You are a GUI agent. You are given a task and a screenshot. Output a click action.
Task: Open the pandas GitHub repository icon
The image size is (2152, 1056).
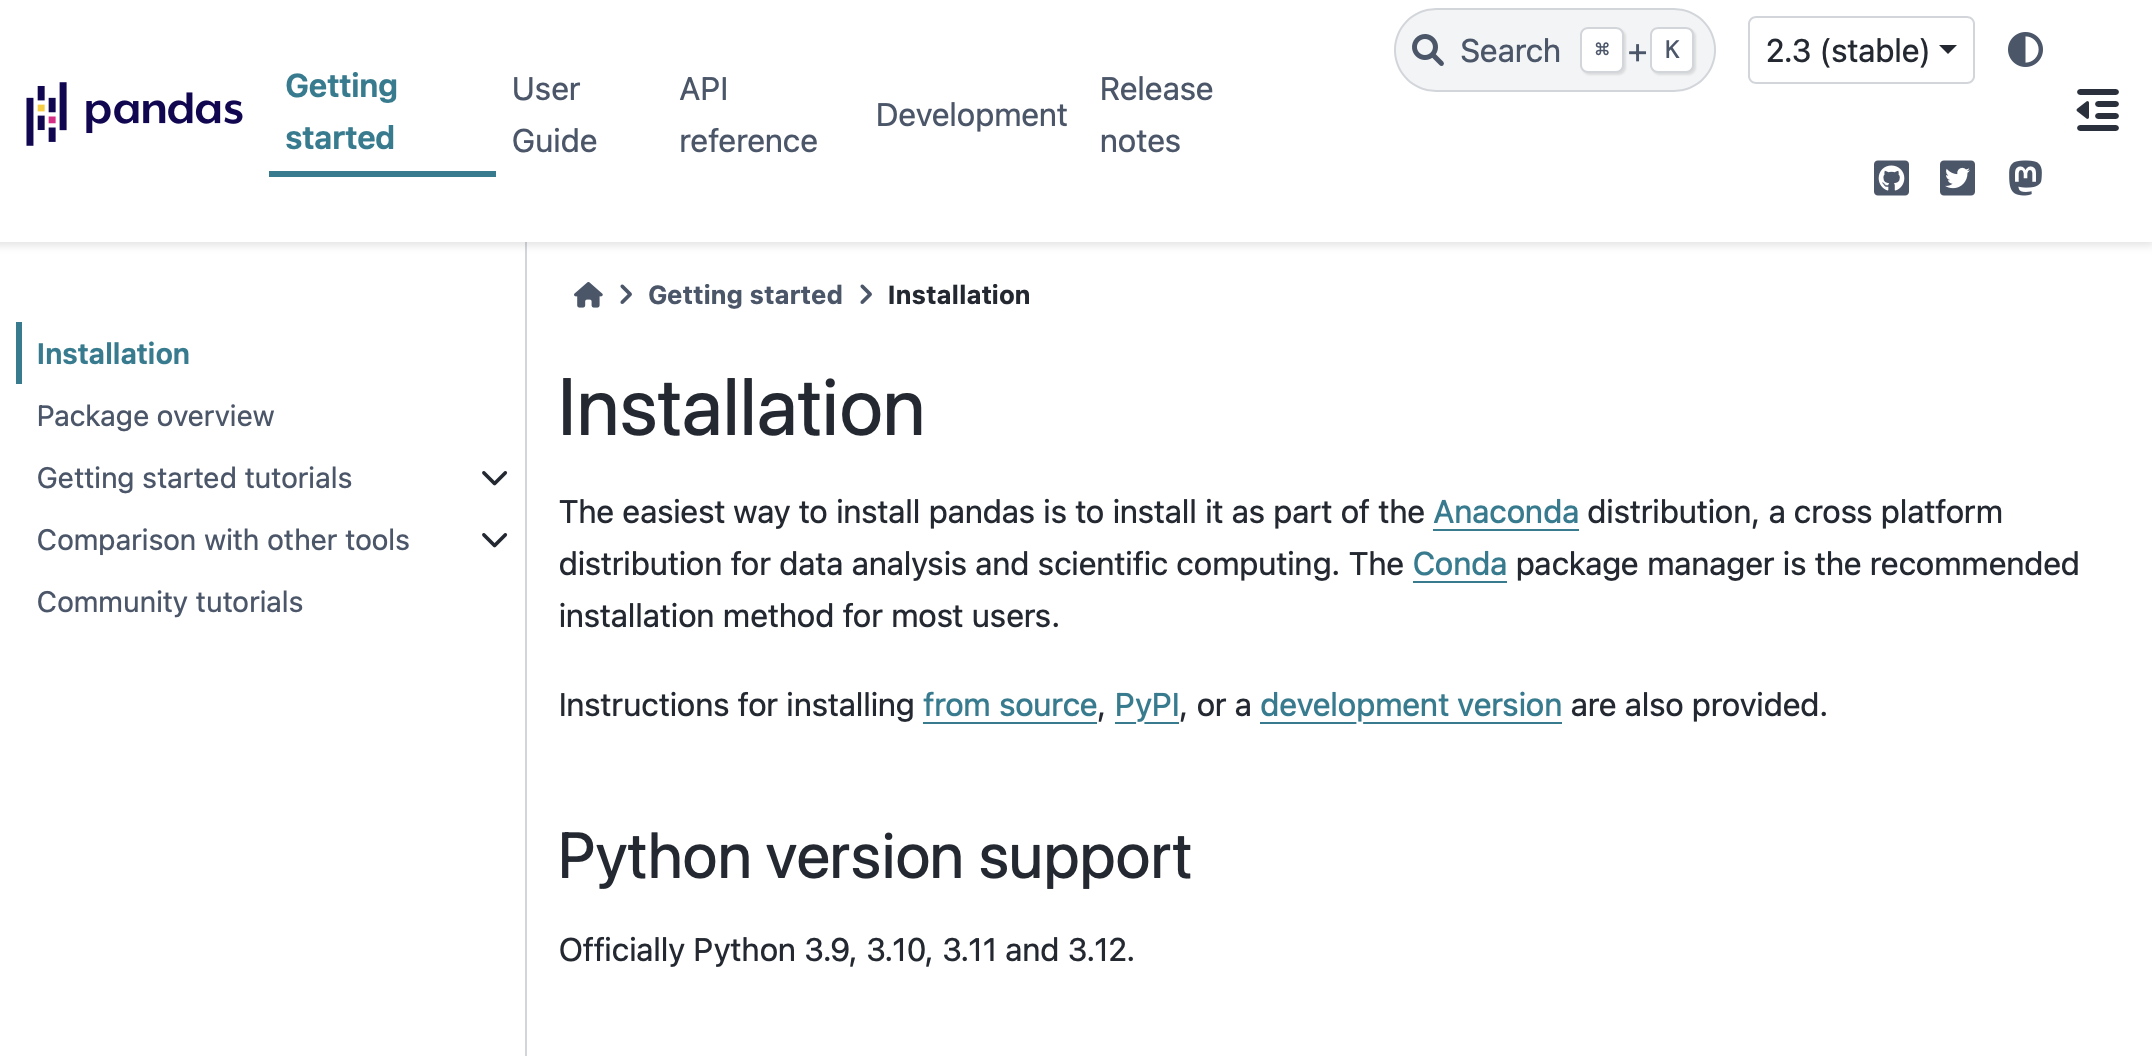tap(1891, 178)
